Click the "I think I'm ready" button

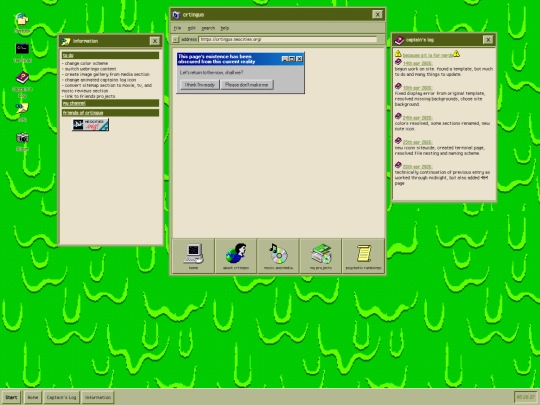[x=200, y=85]
